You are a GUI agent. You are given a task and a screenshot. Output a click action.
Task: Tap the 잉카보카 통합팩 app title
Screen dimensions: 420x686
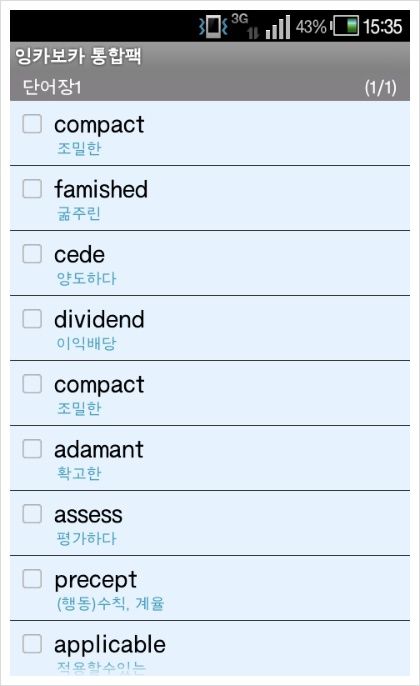pos(78,56)
